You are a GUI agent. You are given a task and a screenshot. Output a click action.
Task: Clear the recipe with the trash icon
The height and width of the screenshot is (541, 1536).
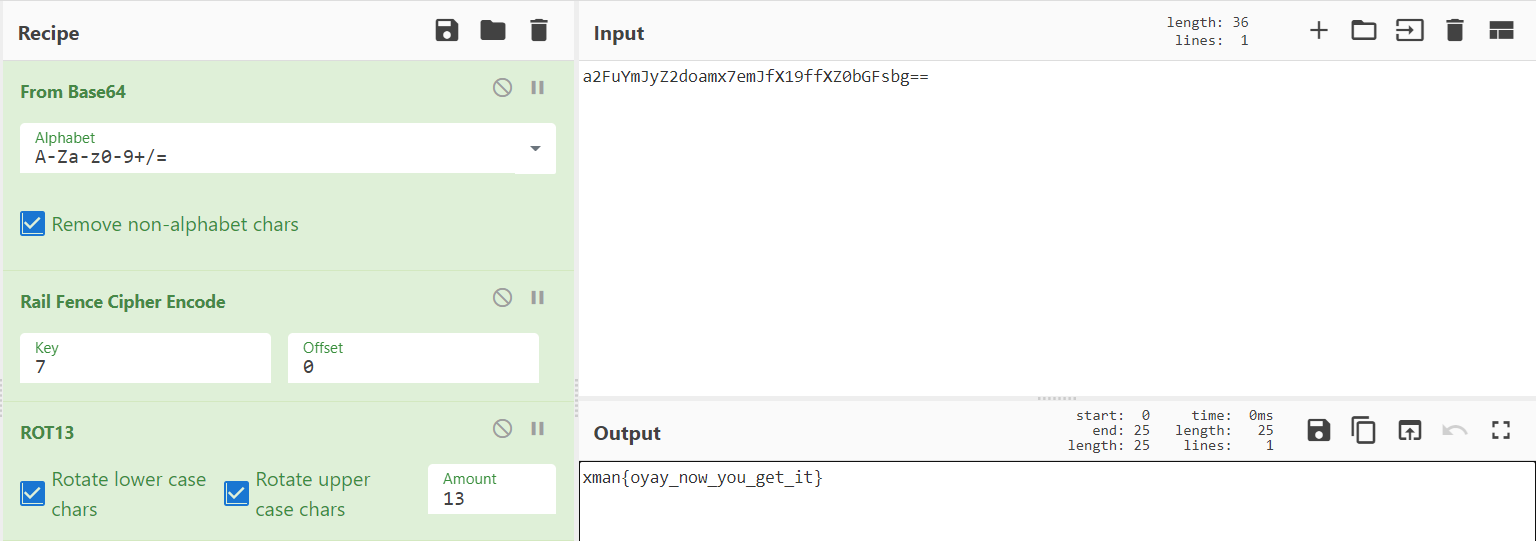(x=539, y=30)
